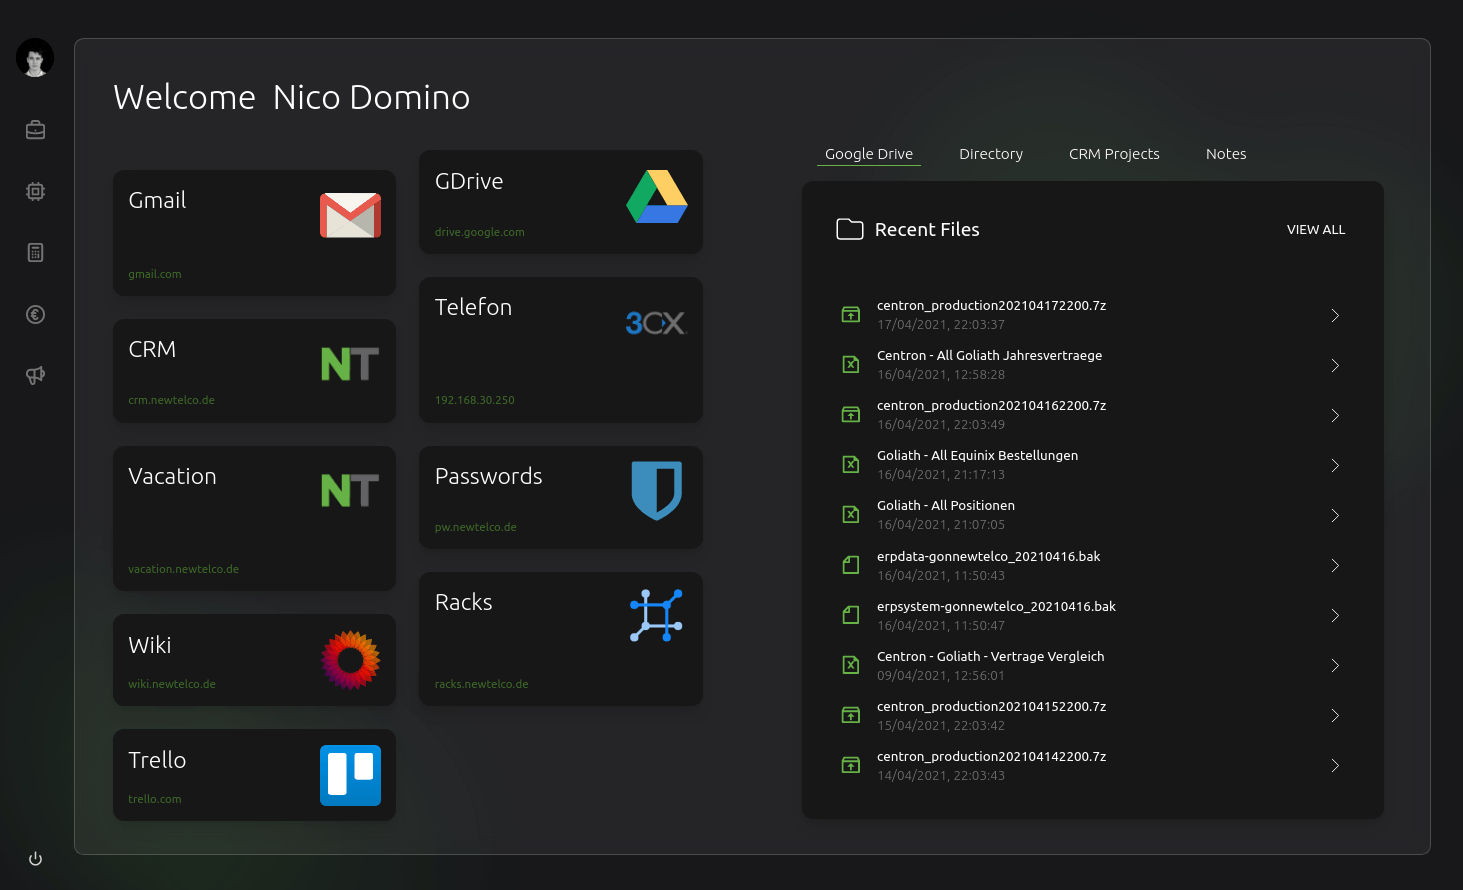Open the file Goliath - All Equinix Bestellungen
The image size is (1463, 890).
977,456
